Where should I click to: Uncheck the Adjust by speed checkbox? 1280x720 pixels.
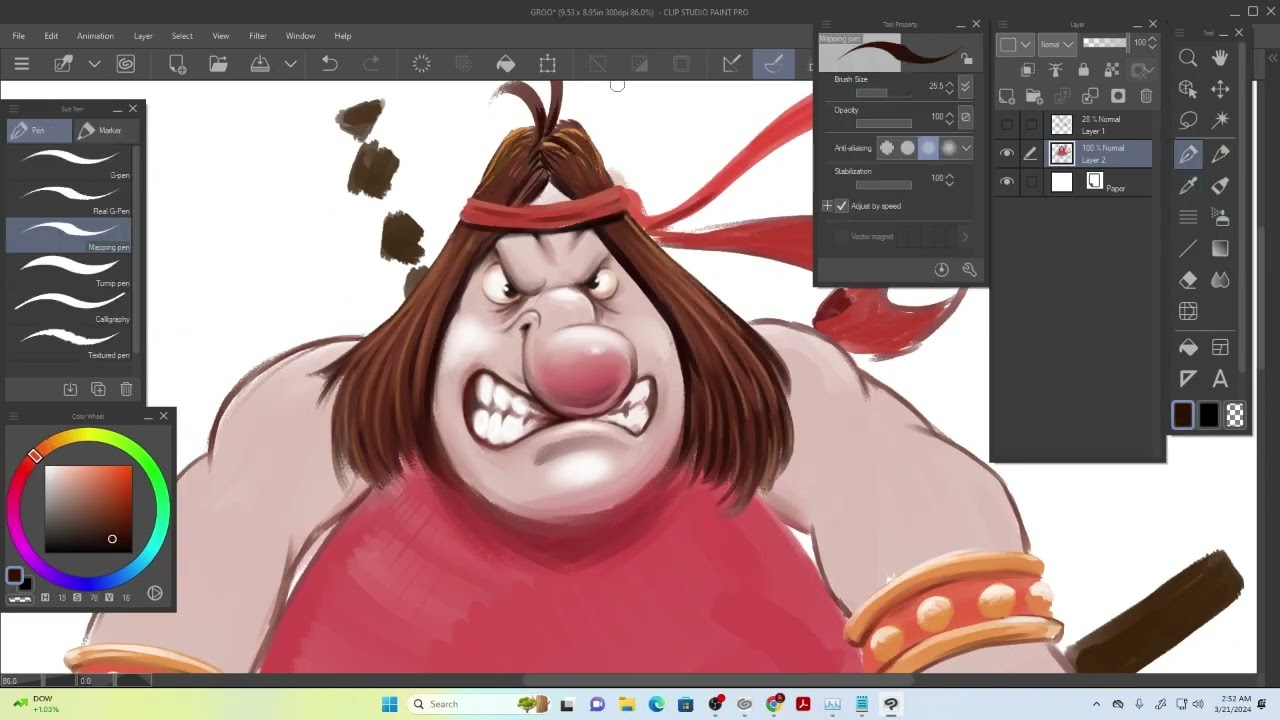pos(842,206)
